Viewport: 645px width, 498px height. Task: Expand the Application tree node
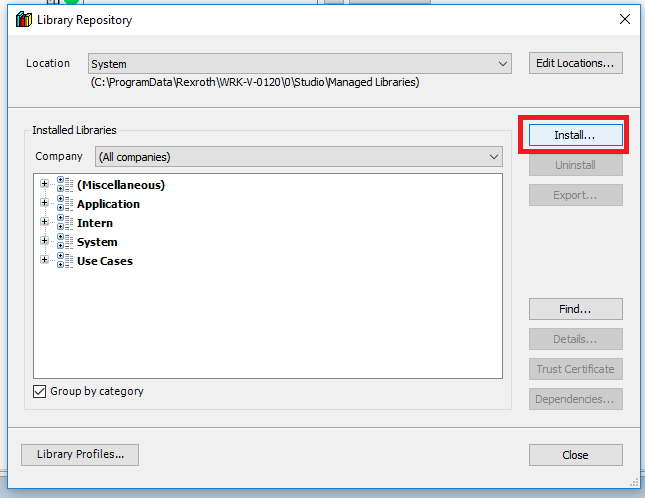(x=44, y=204)
